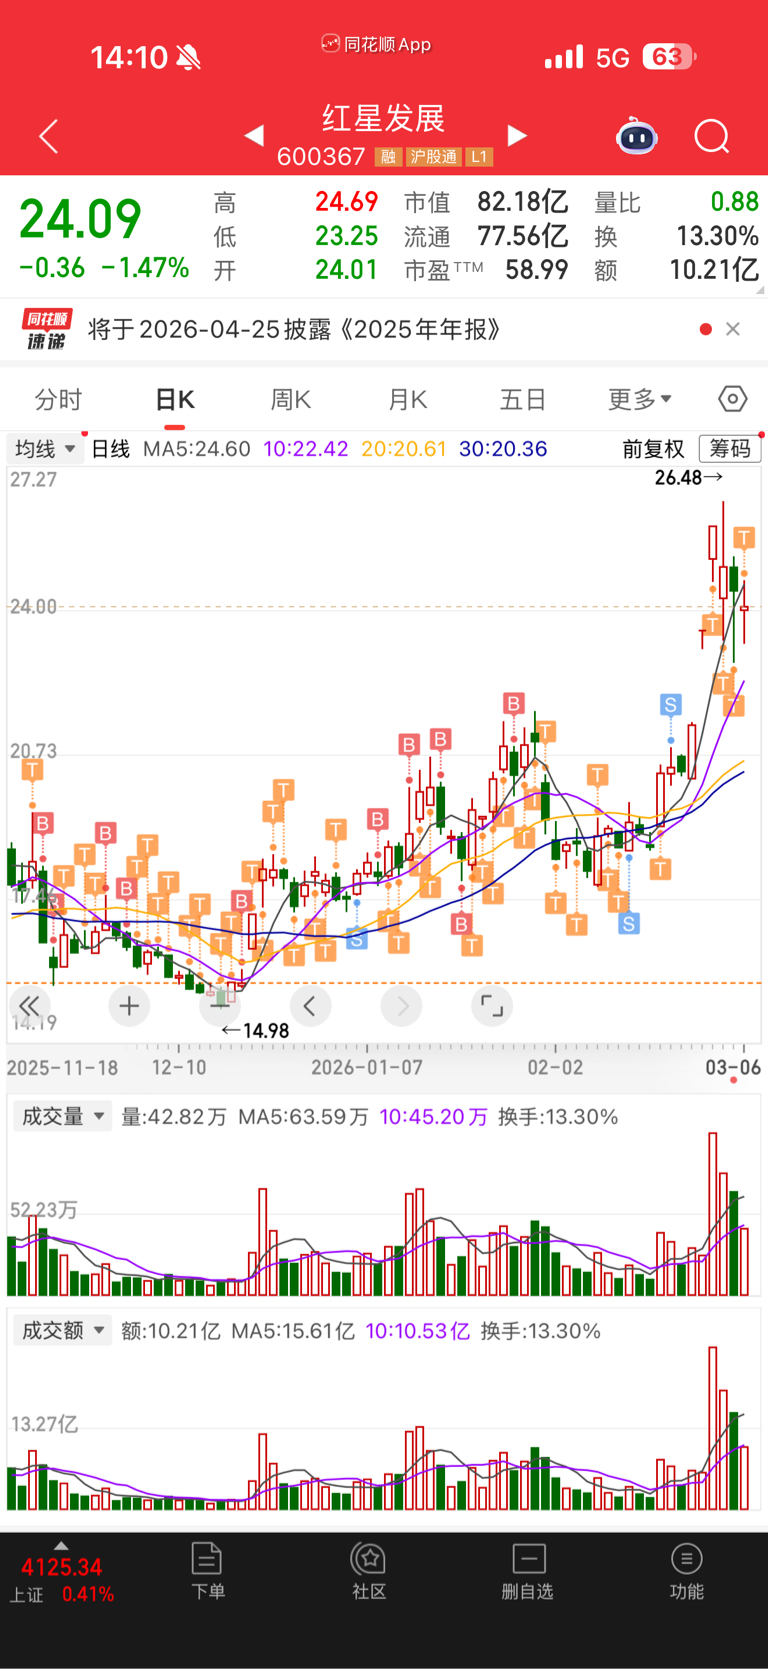Move chart right with chevron button

coord(401,1006)
